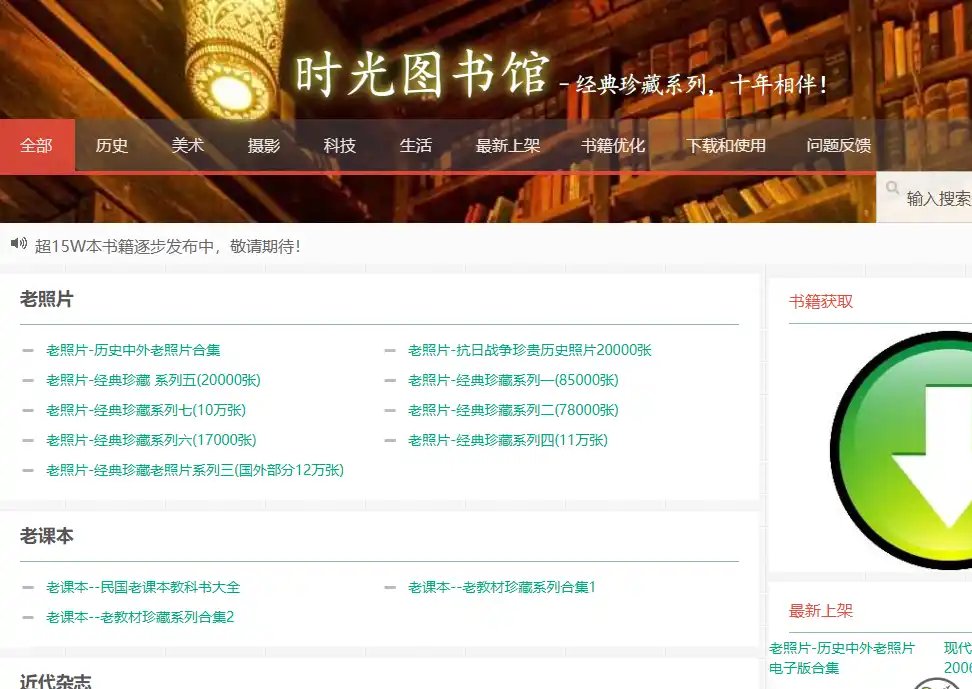Open the 问题反馈 page

(x=839, y=146)
